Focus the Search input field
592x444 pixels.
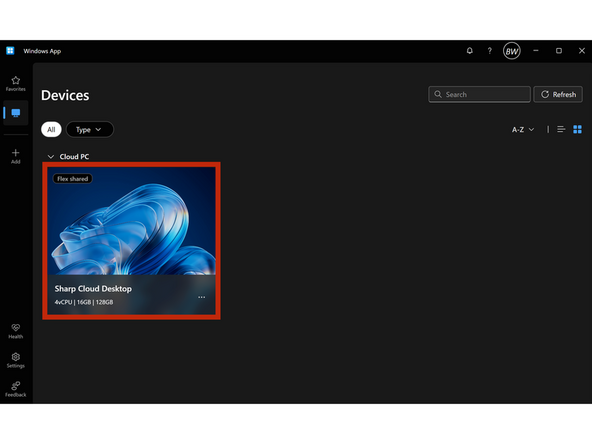[x=479, y=94]
